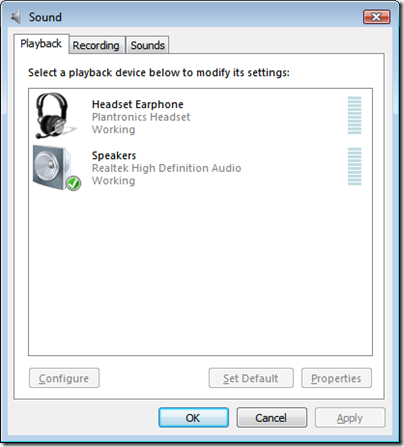
Task: Click the Plantronics Headset description text
Action: pos(141,117)
